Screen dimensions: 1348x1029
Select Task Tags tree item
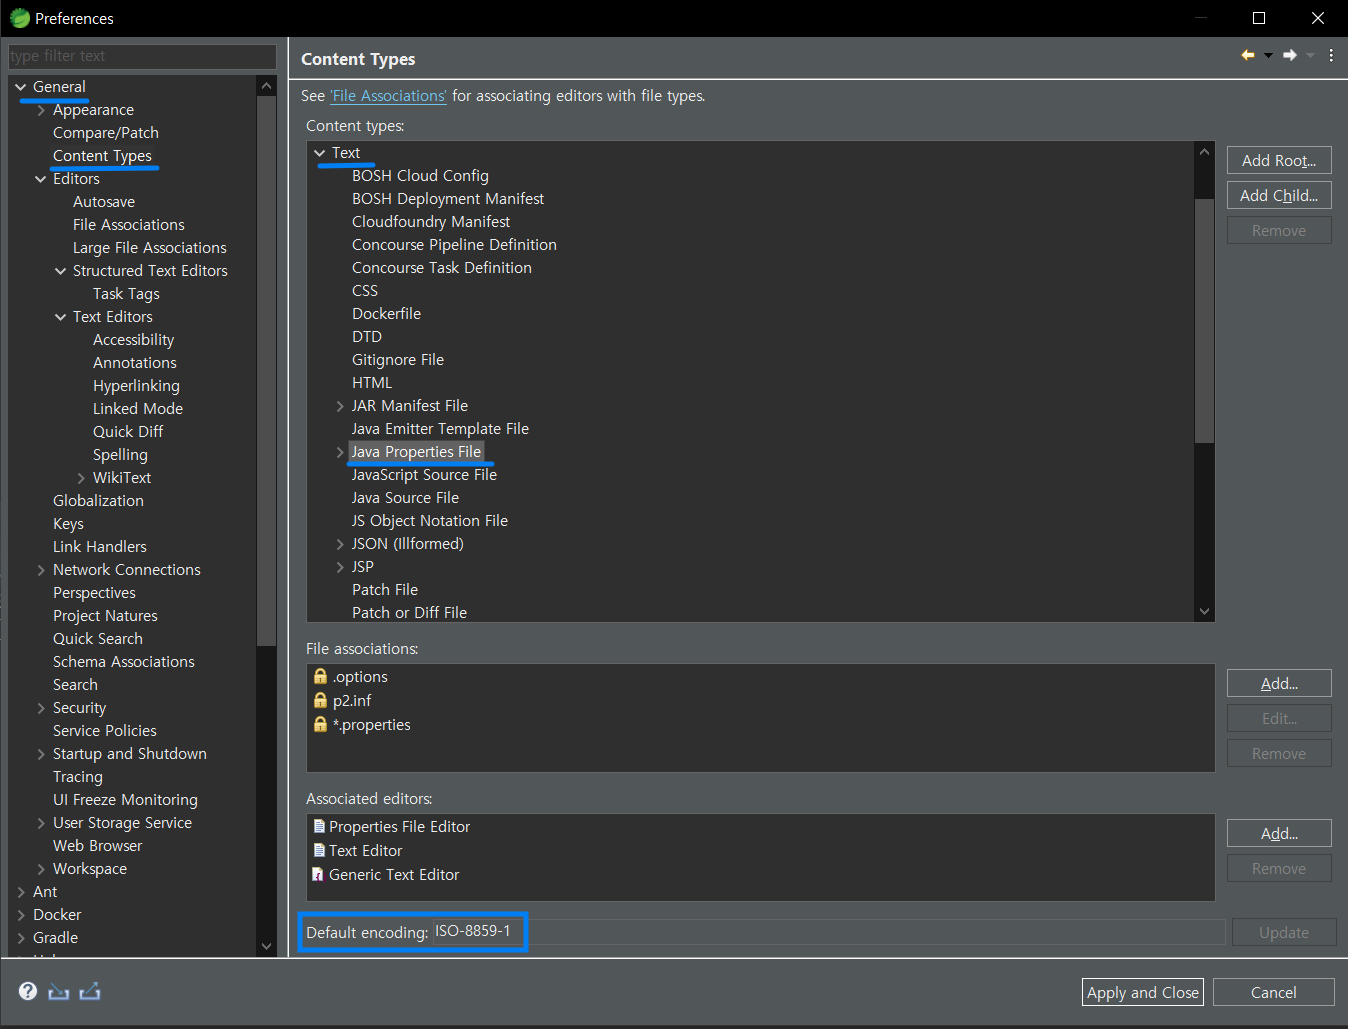coord(126,294)
